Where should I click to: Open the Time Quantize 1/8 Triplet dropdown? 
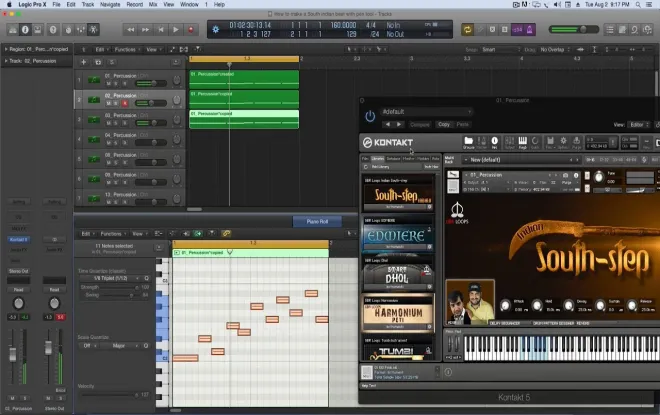114,278
